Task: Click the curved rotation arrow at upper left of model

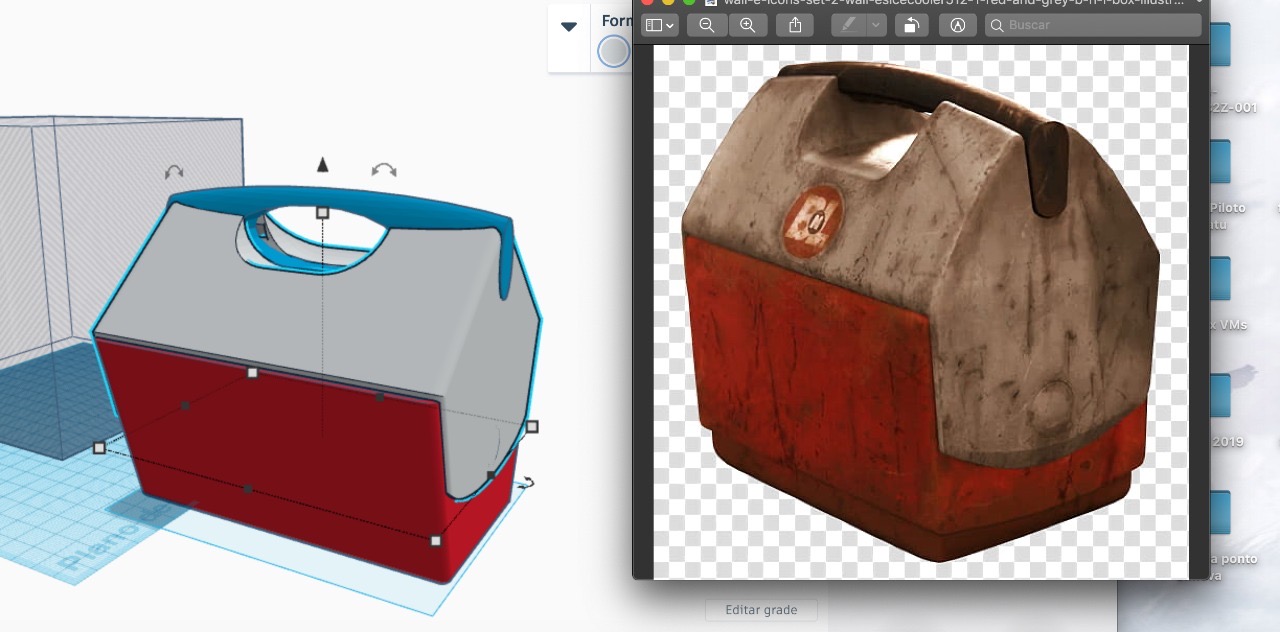Action: [174, 173]
